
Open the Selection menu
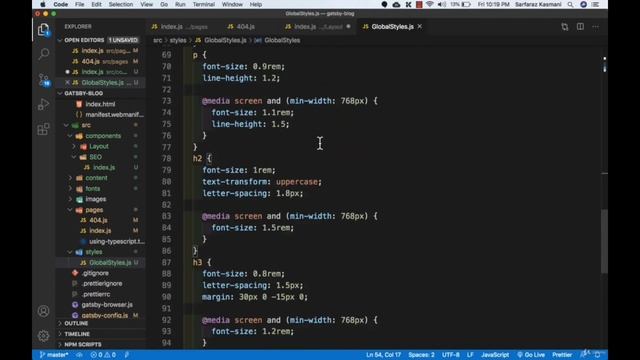[x=121, y=4]
